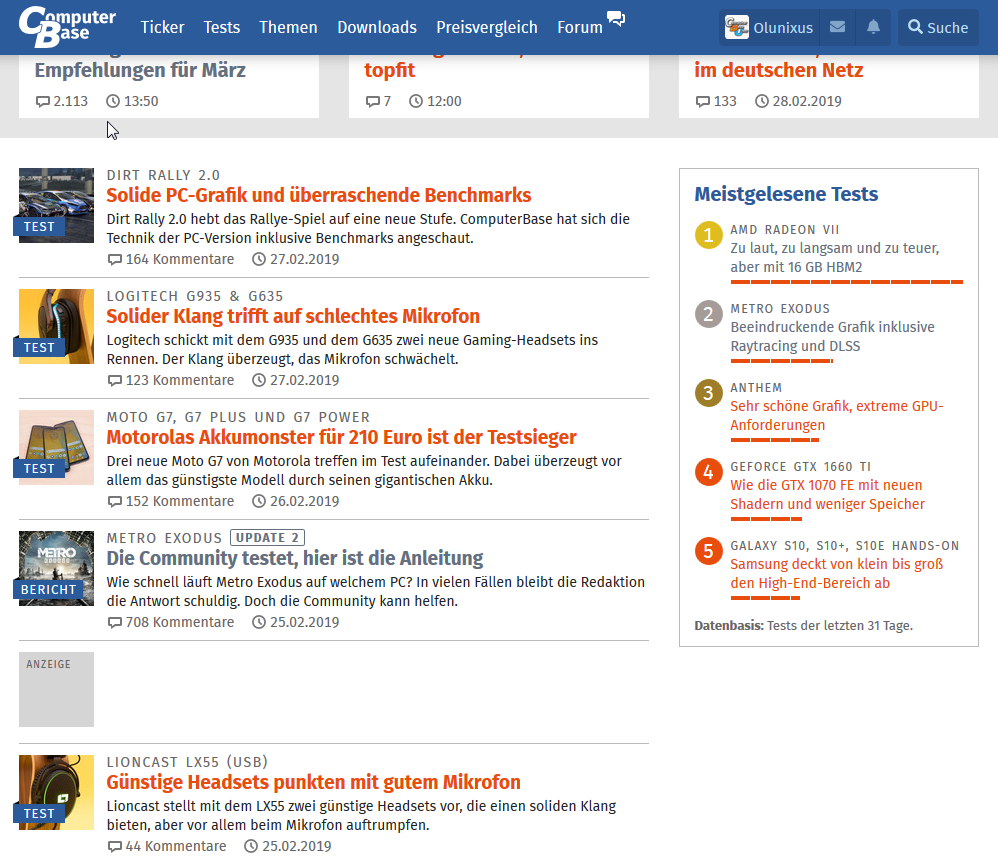Click comment icon beside 164 Kommentare
Image resolution: width=998 pixels, height=859 pixels.
pos(115,260)
